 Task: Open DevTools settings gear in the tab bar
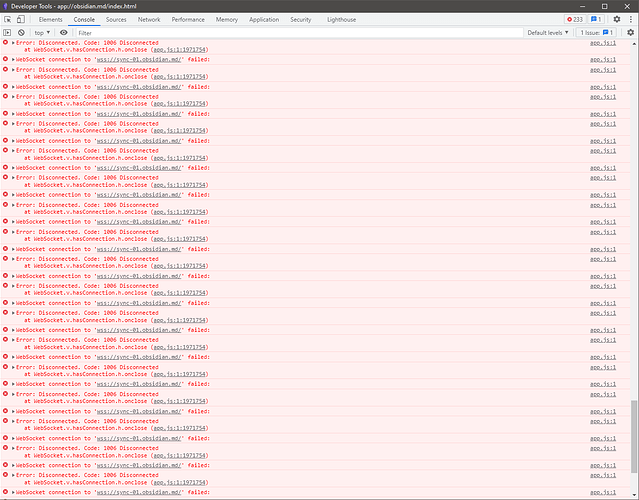[617, 19]
